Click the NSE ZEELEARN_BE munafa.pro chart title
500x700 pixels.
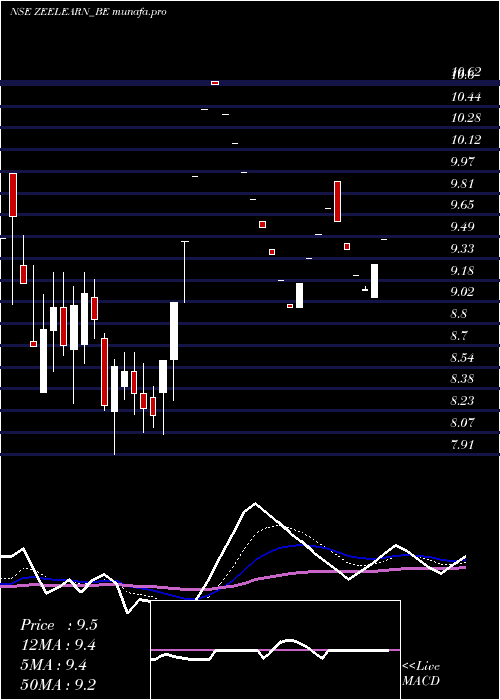point(88,12)
